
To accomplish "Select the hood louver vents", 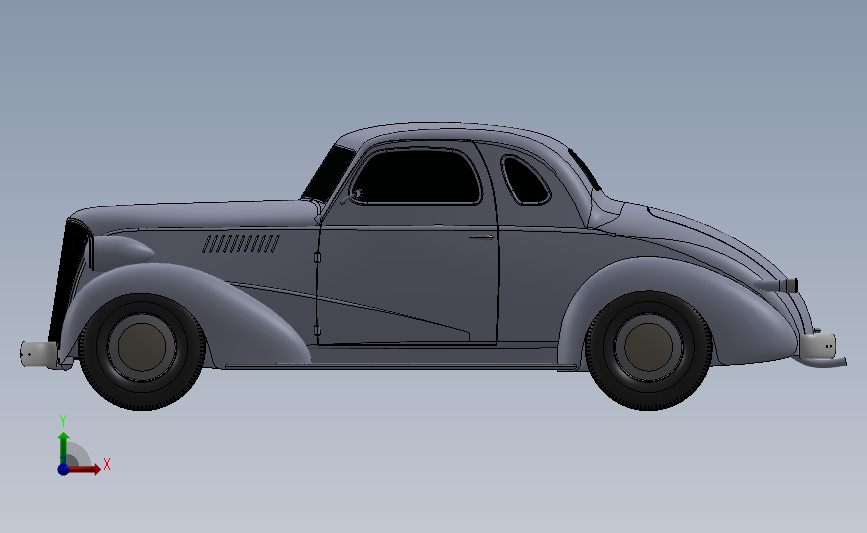I will click(241, 244).
